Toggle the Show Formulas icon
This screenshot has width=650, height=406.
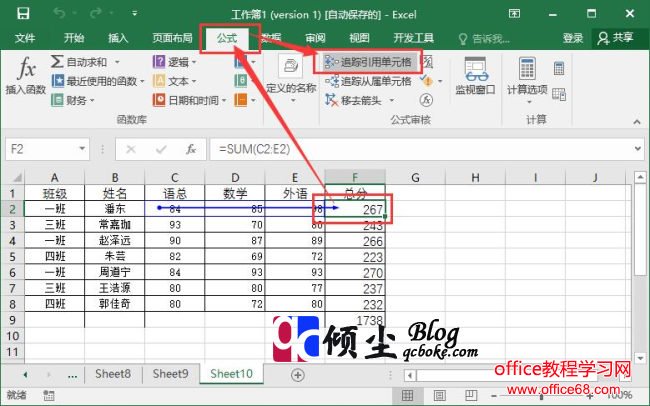coord(428,62)
